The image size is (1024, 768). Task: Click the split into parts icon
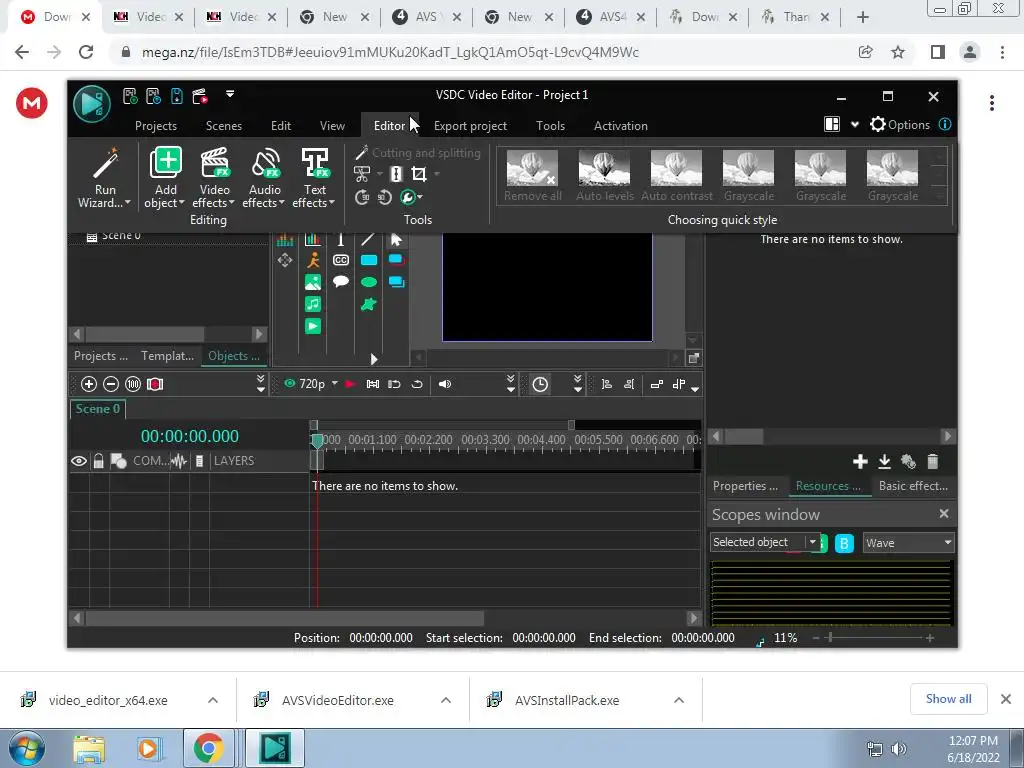[396, 174]
